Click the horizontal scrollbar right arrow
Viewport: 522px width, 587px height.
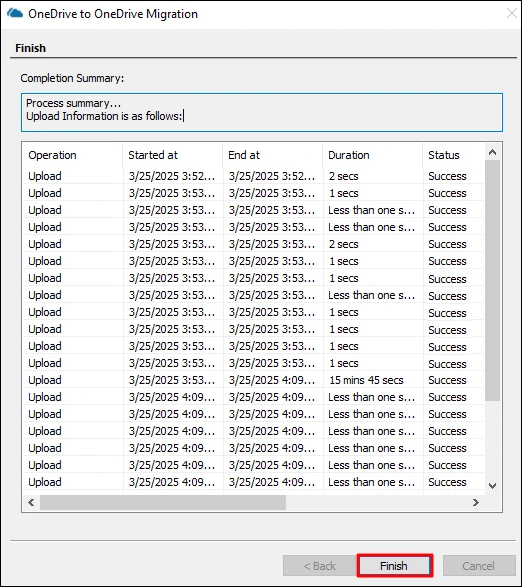point(476,502)
